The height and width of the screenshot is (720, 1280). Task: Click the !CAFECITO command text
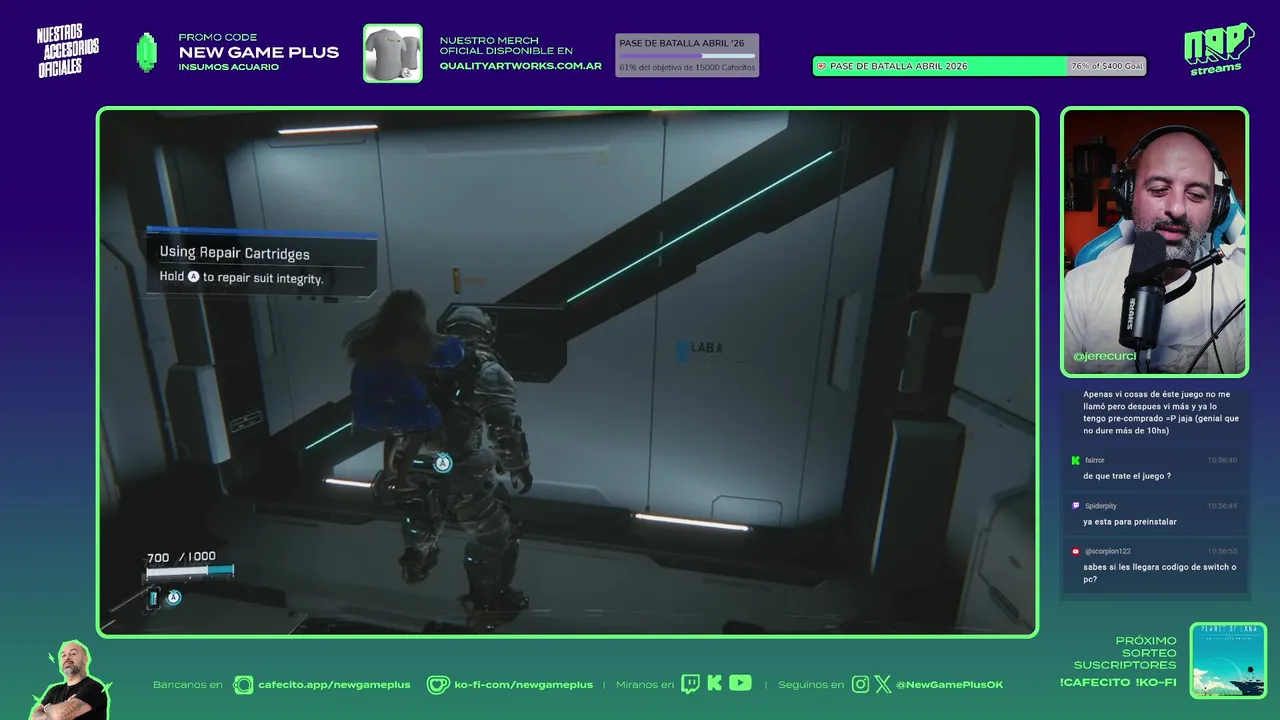pyautogui.click(x=1094, y=682)
